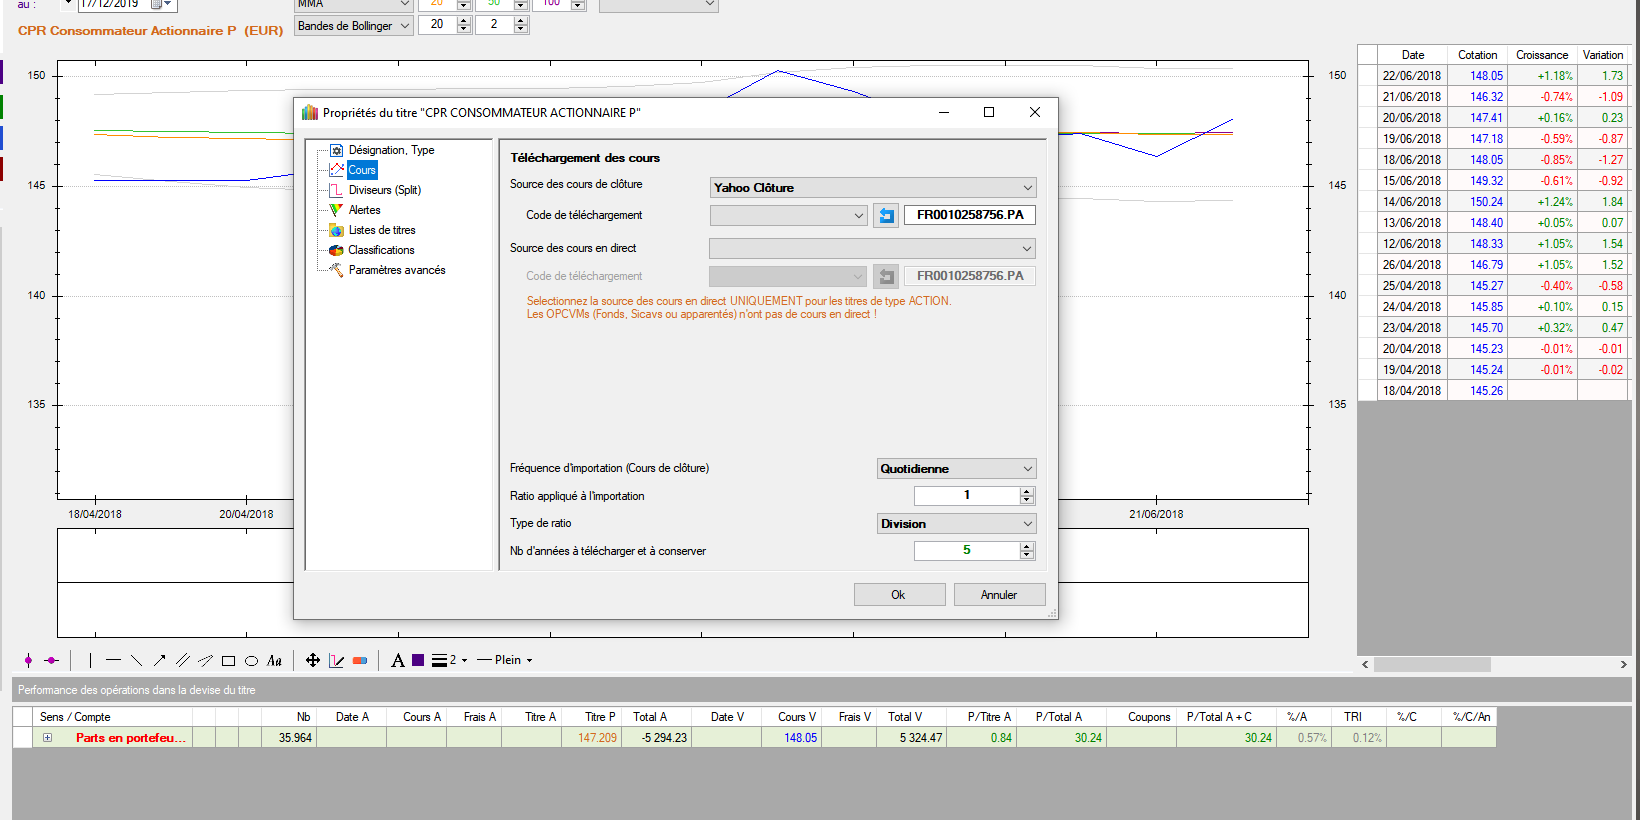Click the Alertes funnel icon

tap(337, 210)
